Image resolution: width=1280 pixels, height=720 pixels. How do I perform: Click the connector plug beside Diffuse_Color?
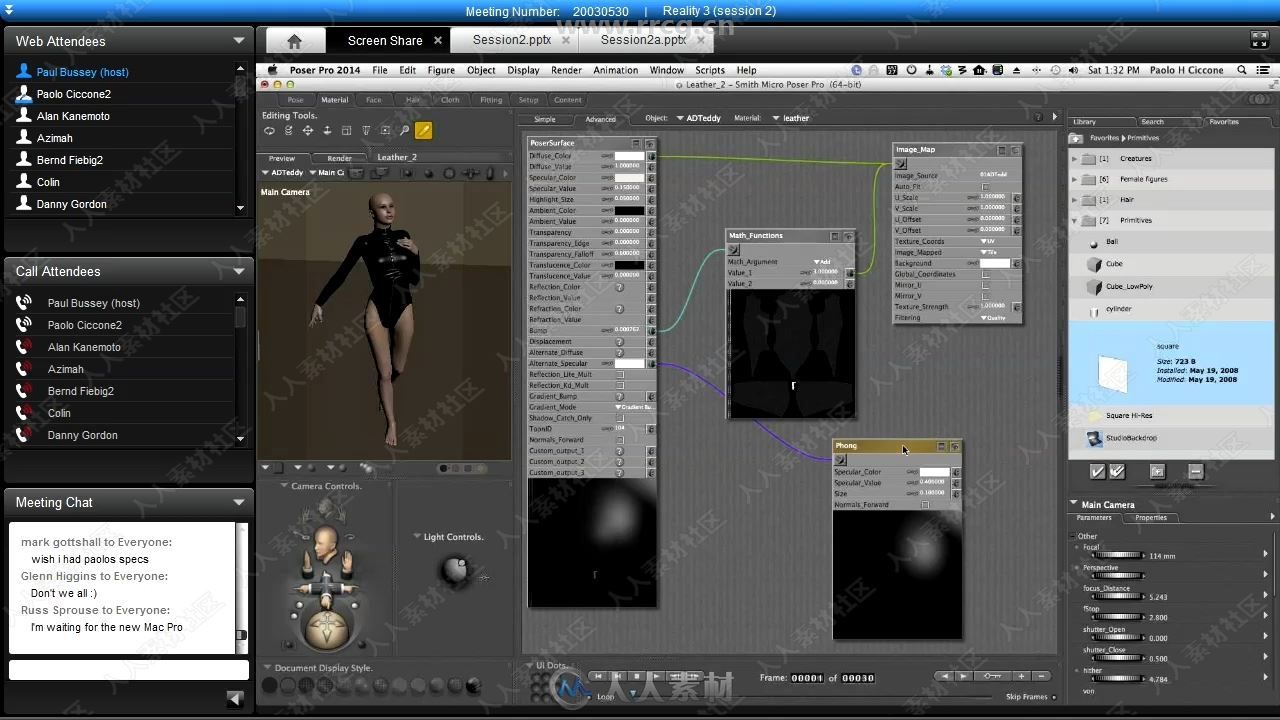pyautogui.click(x=651, y=156)
